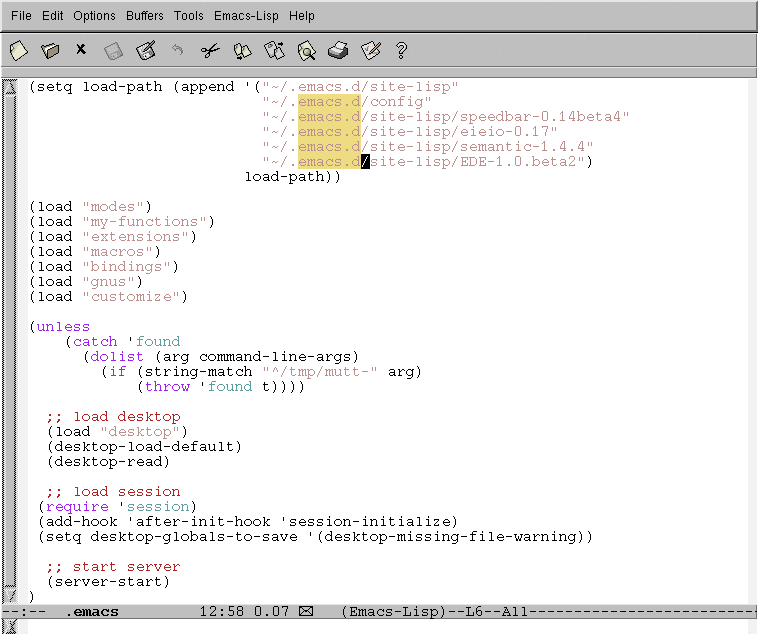758x635 pixels.
Task: Click the (setq load-path text on first line
Action: point(96,87)
